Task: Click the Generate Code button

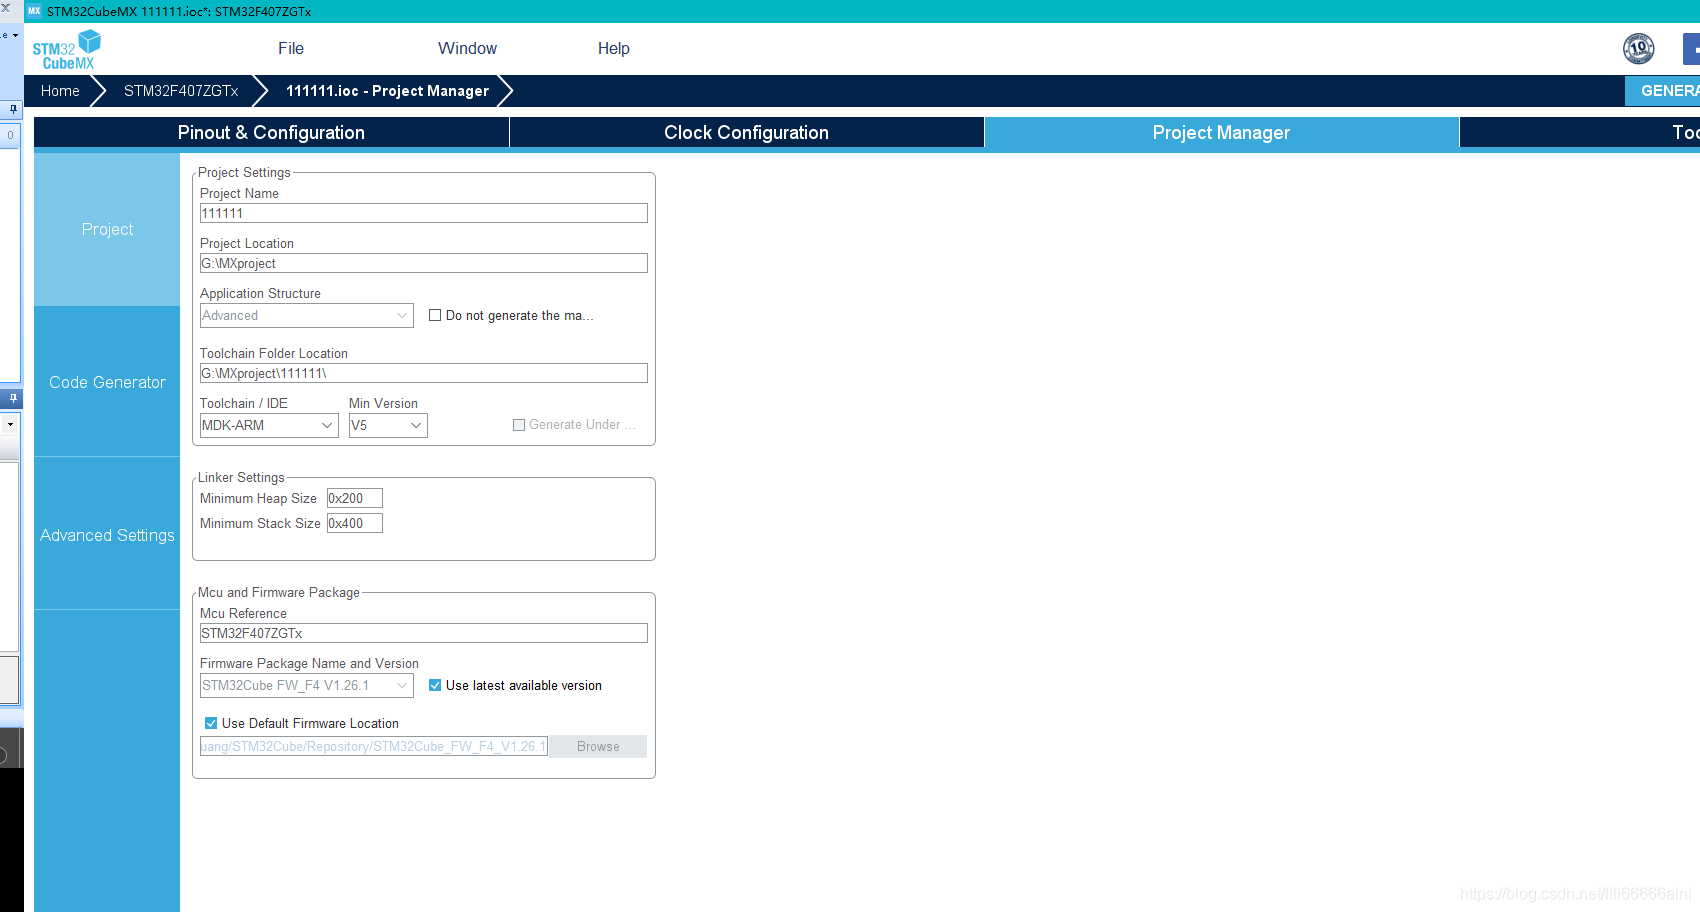Action: click(x=1662, y=90)
